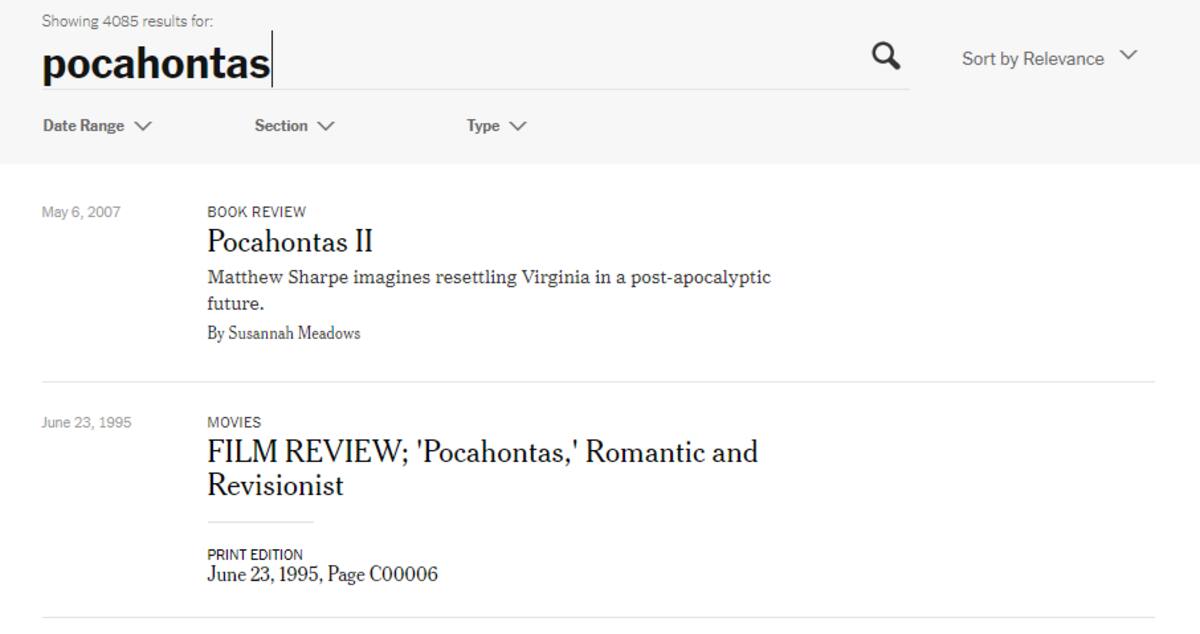
Task: Click the June 23, 1995 result date
Action: click(86, 422)
